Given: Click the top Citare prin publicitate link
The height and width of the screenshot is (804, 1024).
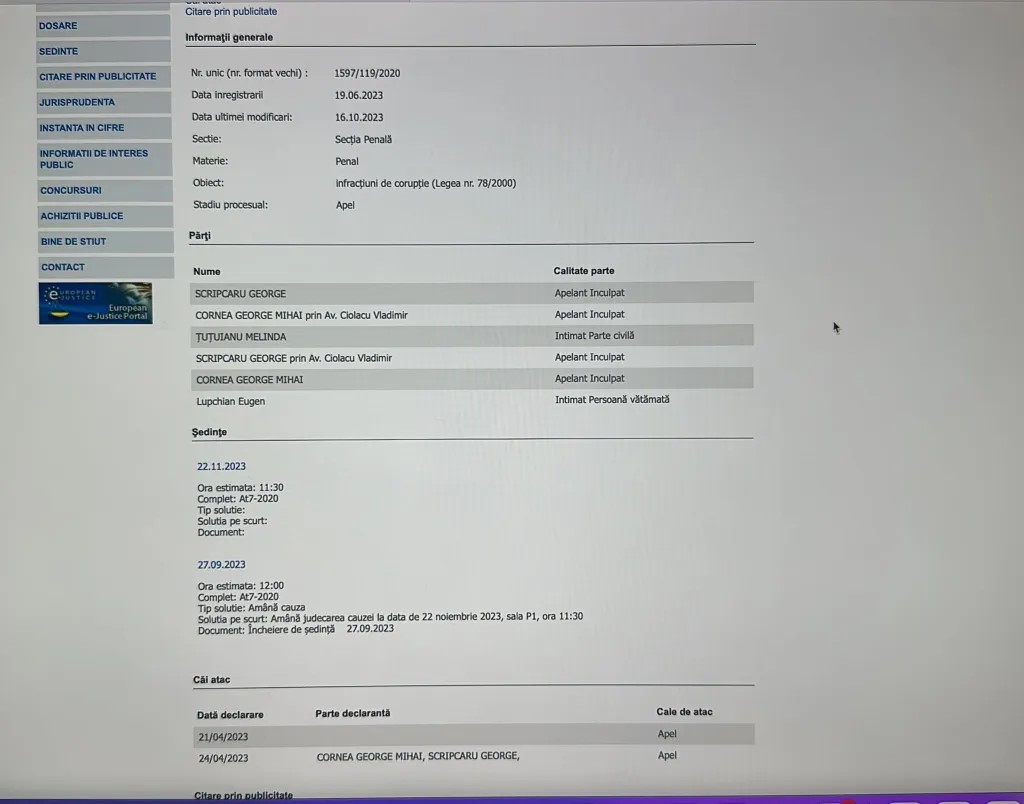Looking at the screenshot, I should click(231, 12).
